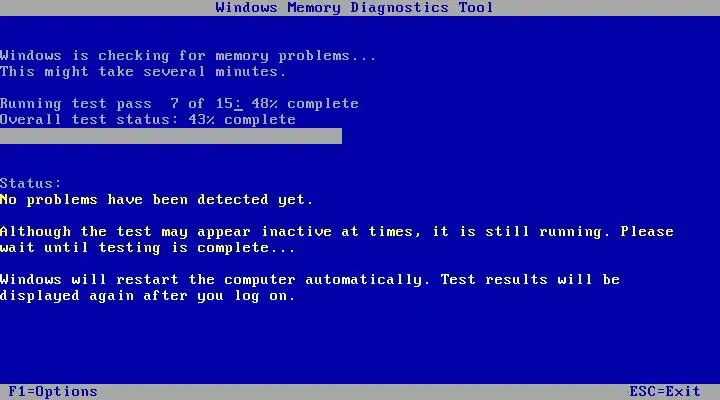Click the Windows Memory Diagnostics Tool title
This screenshot has height=400, width=720.
(x=354, y=7)
